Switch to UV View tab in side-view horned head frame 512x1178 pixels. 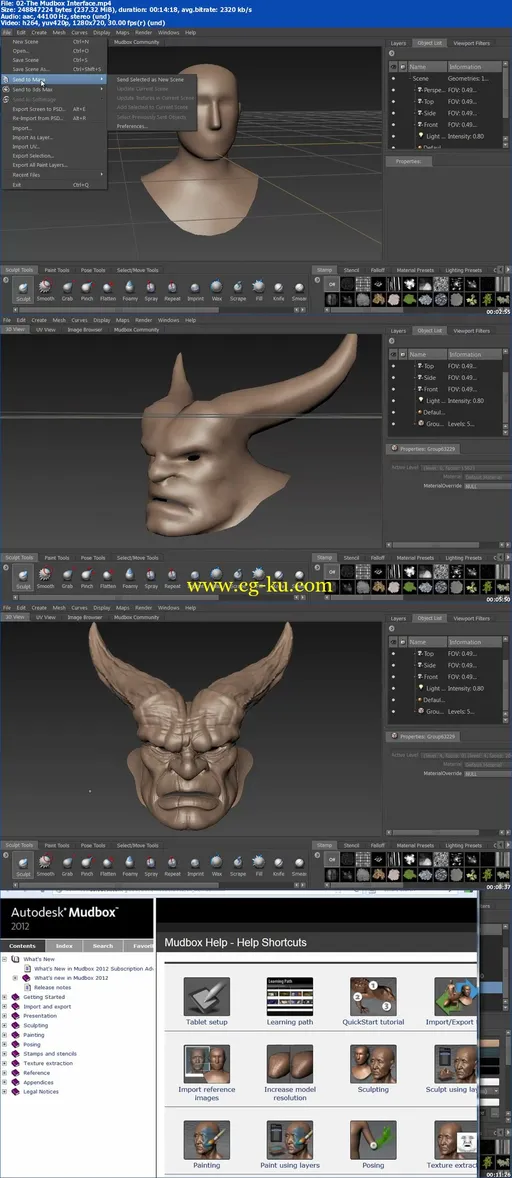46,329
